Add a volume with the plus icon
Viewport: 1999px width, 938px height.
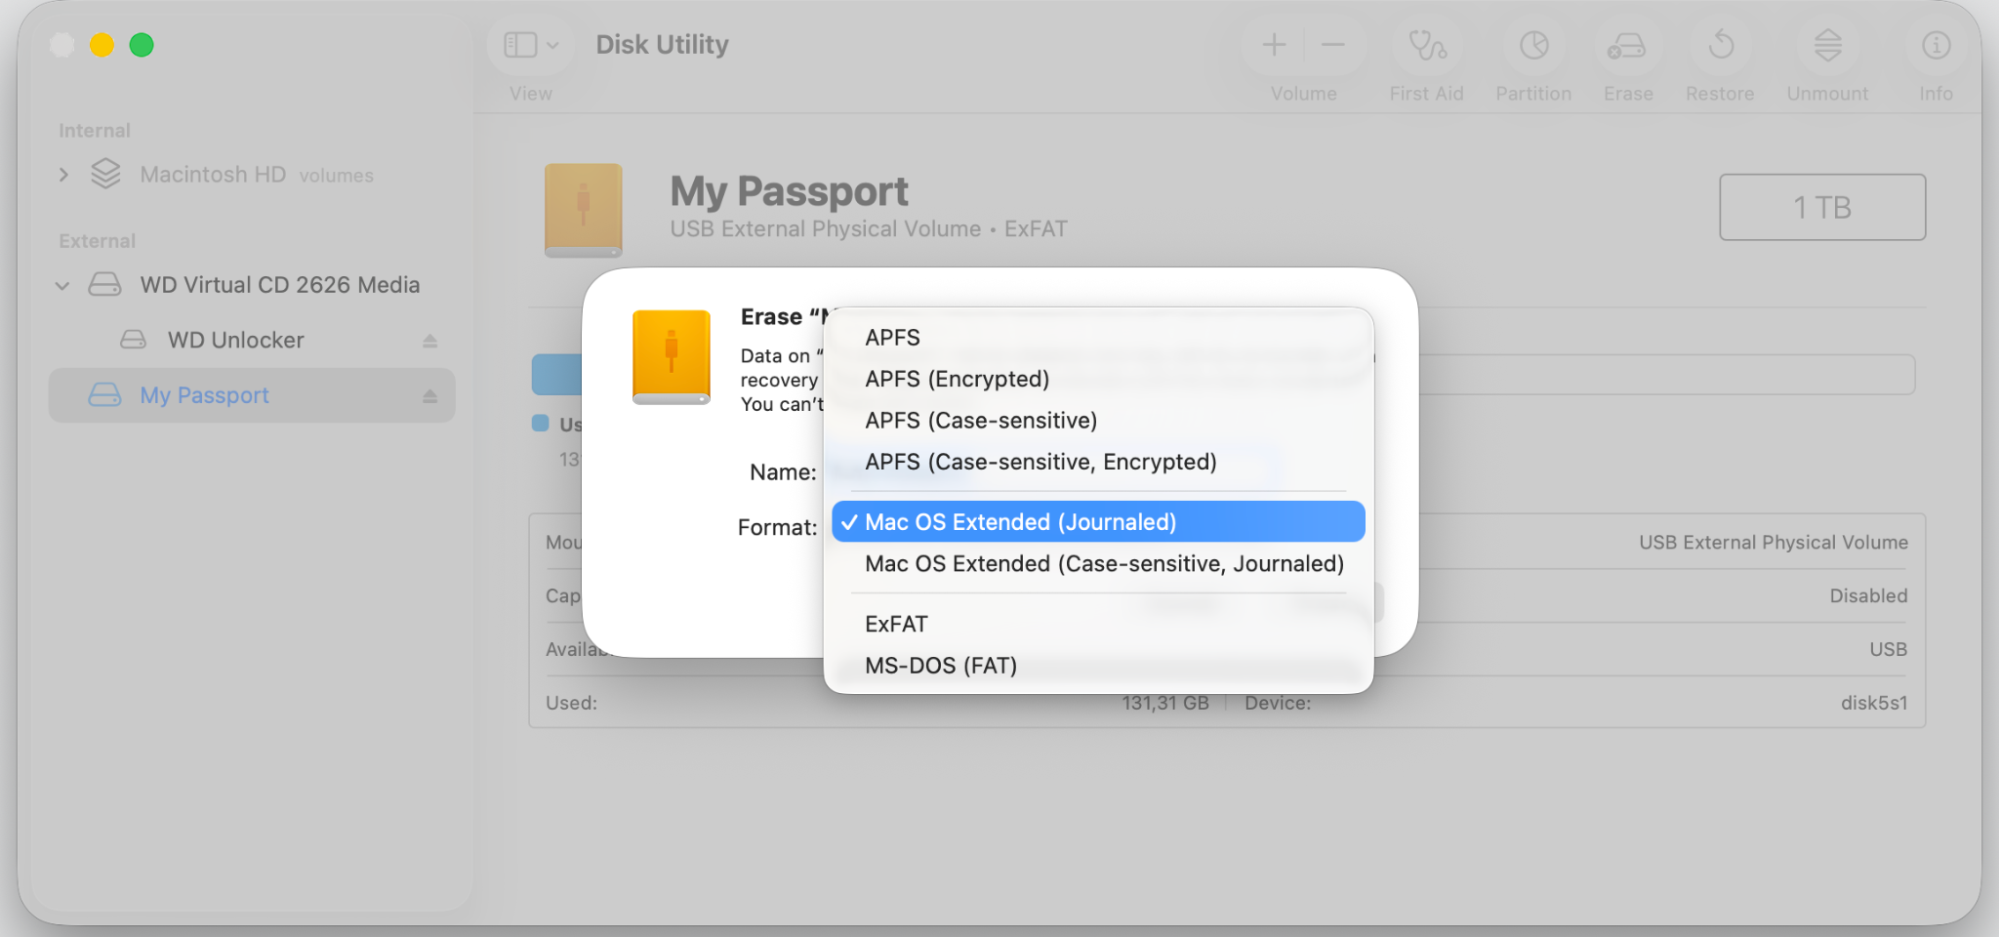click(1274, 45)
